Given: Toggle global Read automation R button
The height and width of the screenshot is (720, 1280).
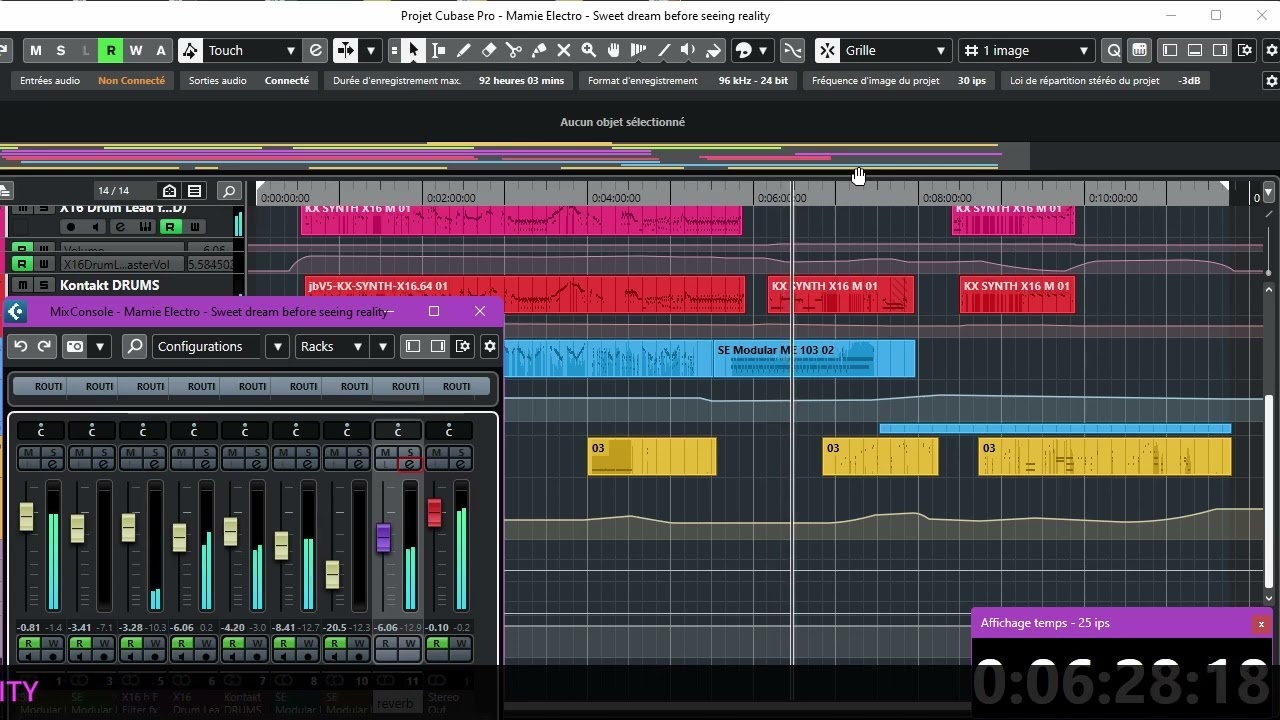Looking at the screenshot, I should [110, 50].
